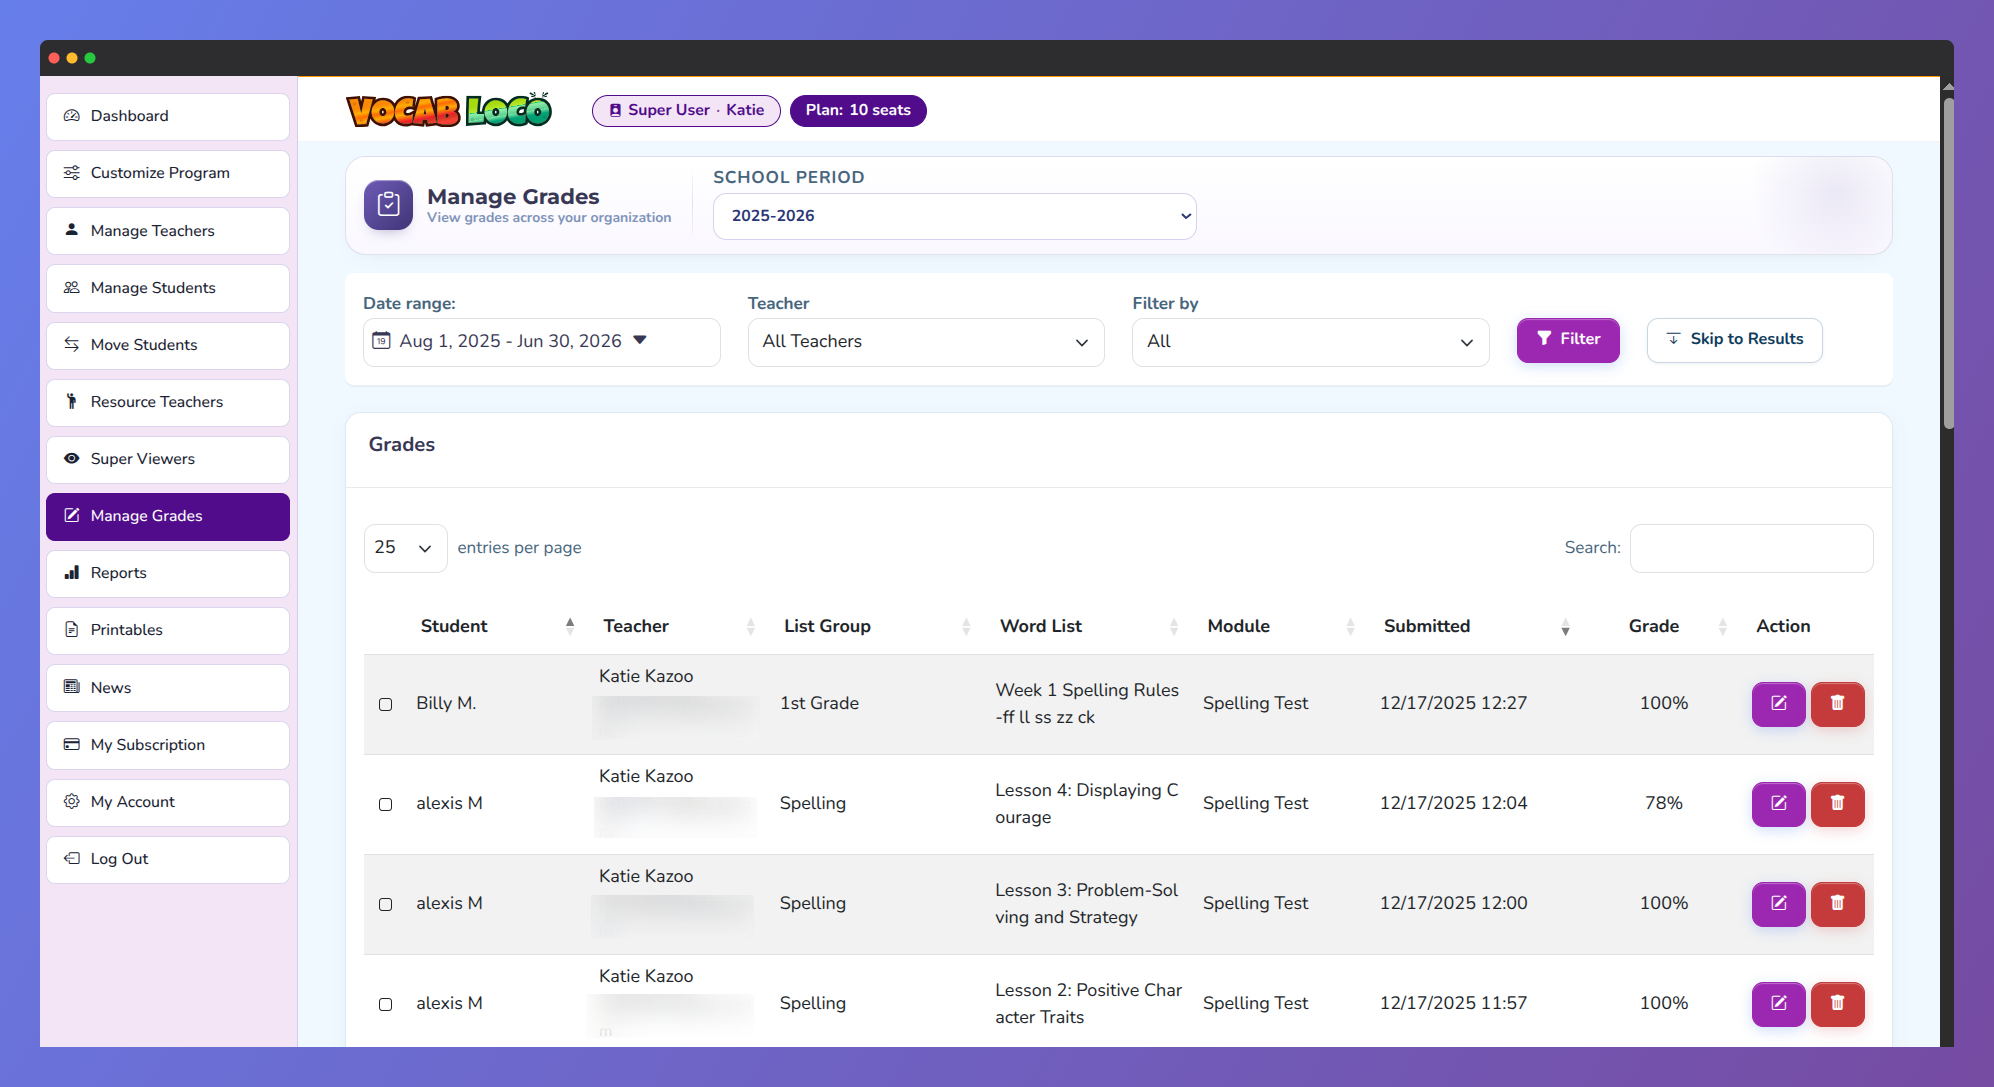Go to Manage Teachers
Image resolution: width=1994 pixels, height=1087 pixels.
(168, 231)
